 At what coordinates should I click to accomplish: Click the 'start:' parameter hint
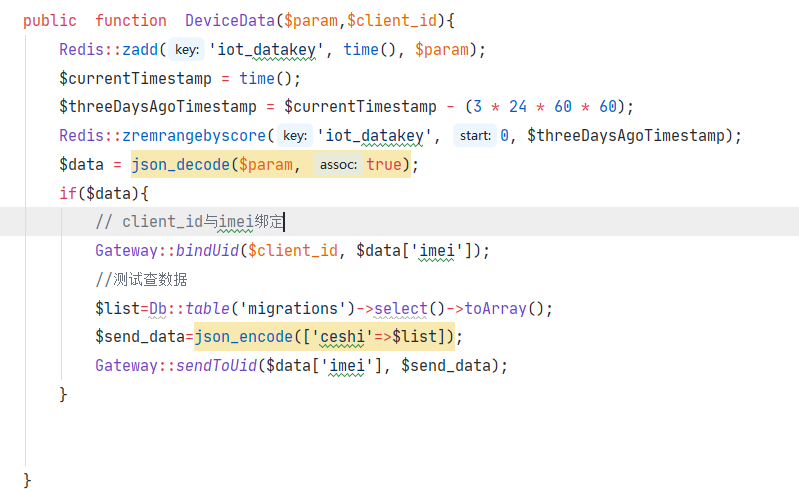[475, 135]
